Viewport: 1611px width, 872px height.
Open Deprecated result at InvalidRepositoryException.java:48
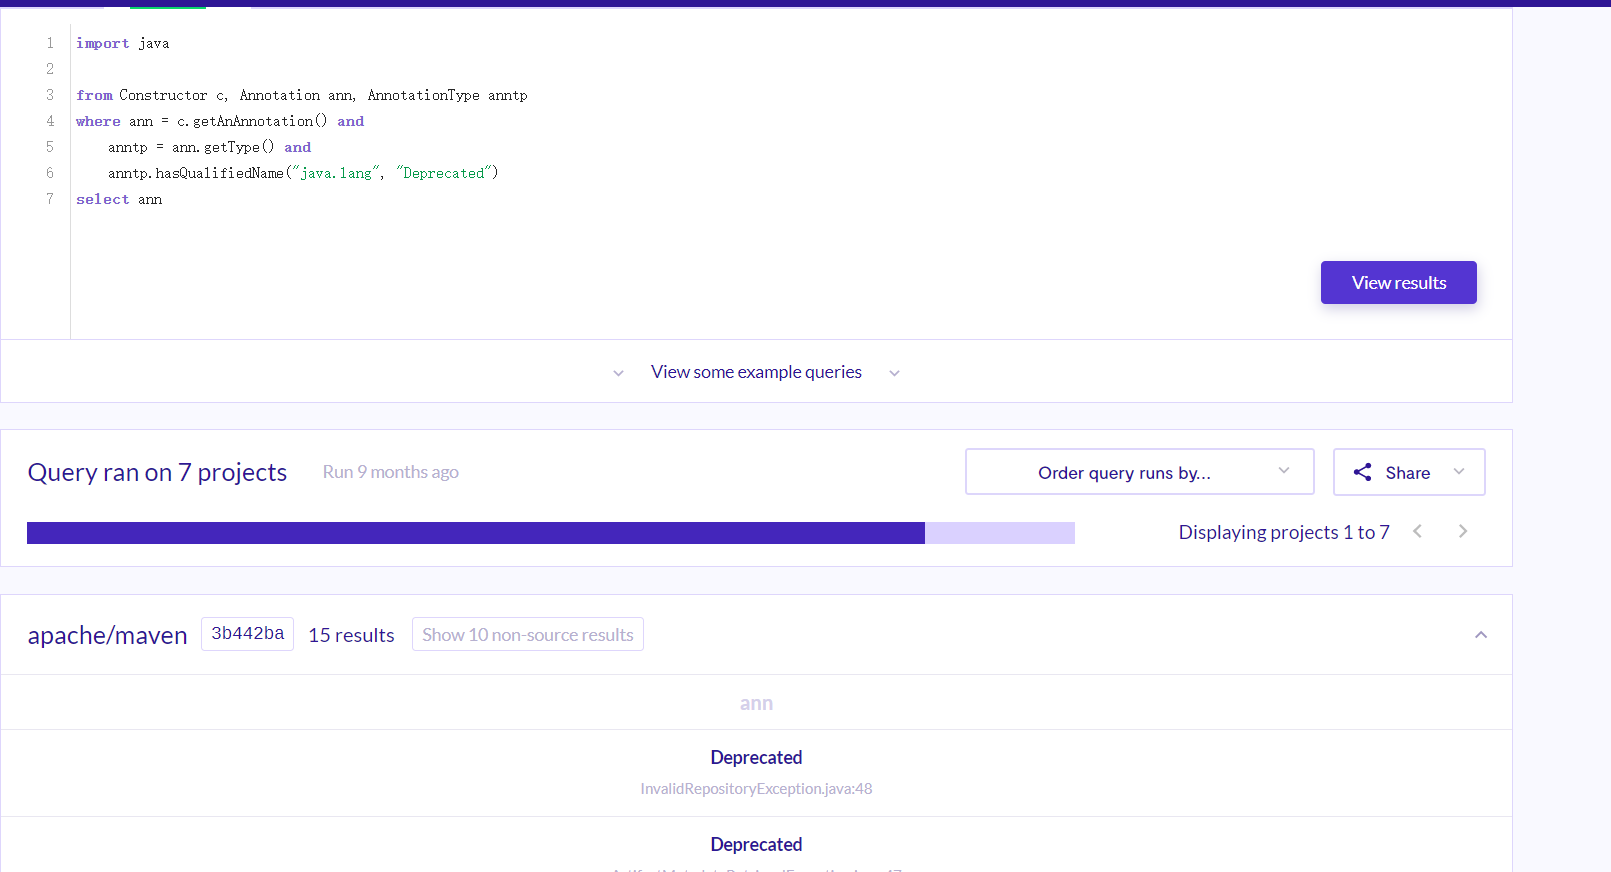pyautogui.click(x=756, y=757)
